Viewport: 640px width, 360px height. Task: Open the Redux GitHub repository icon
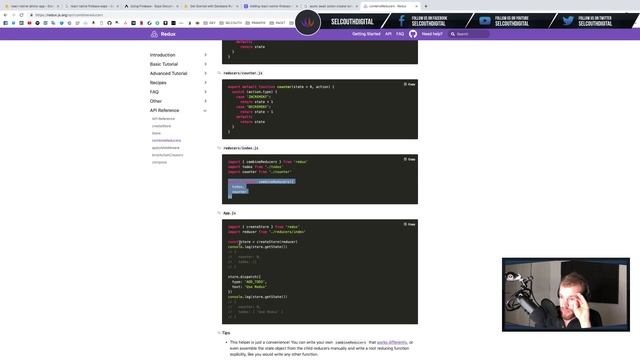413,34
